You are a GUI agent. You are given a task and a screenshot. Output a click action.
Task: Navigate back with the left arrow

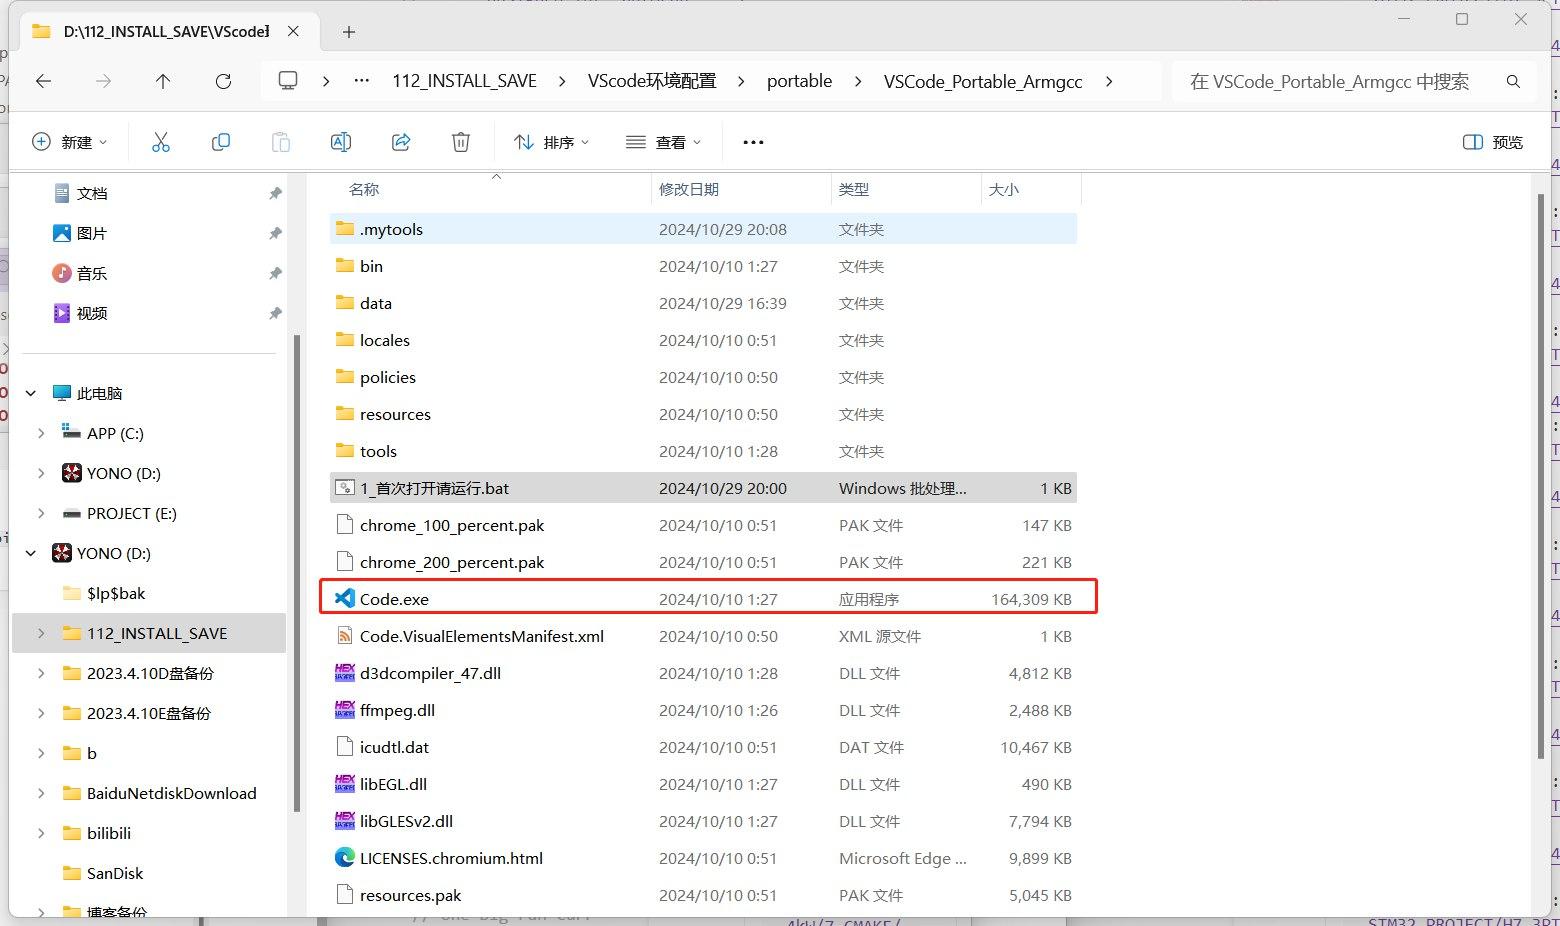tap(44, 81)
